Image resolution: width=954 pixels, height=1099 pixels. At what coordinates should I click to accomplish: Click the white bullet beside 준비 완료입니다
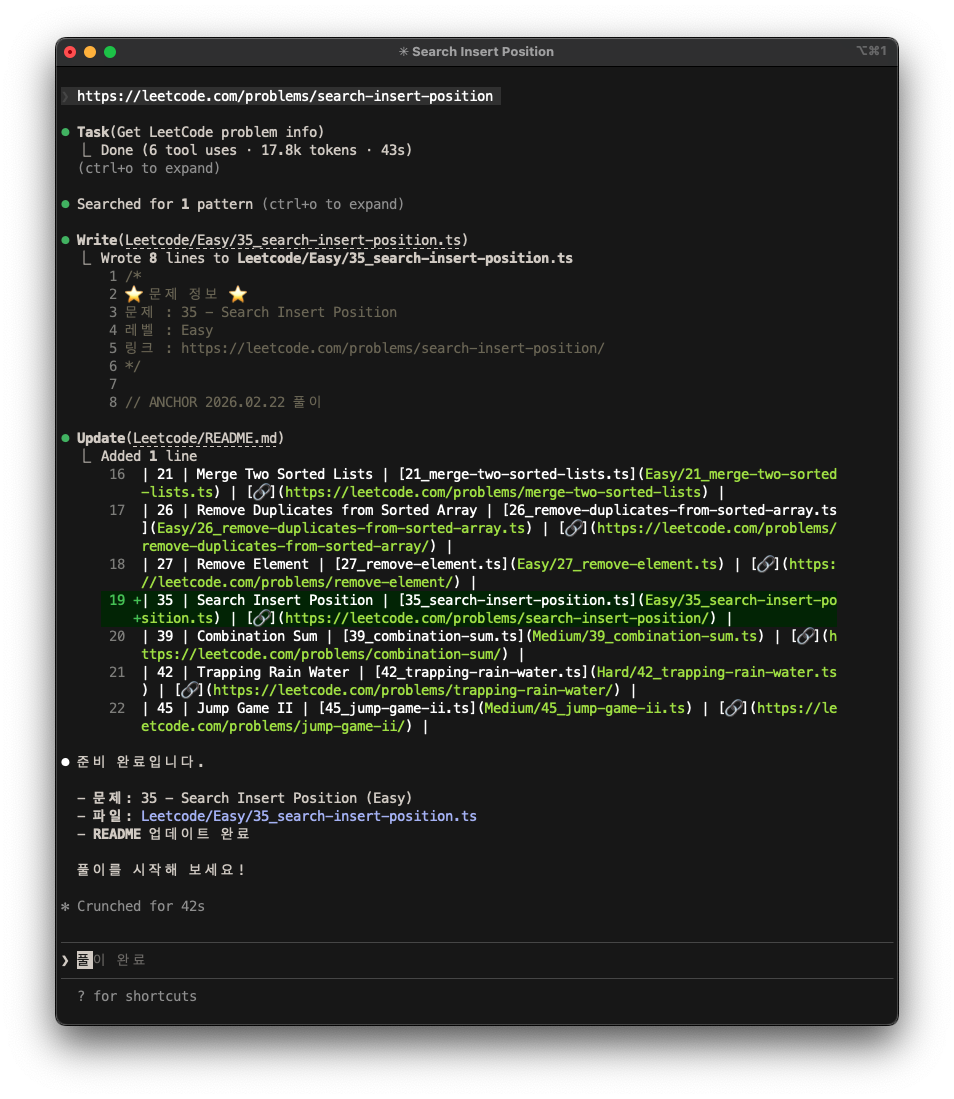65,762
